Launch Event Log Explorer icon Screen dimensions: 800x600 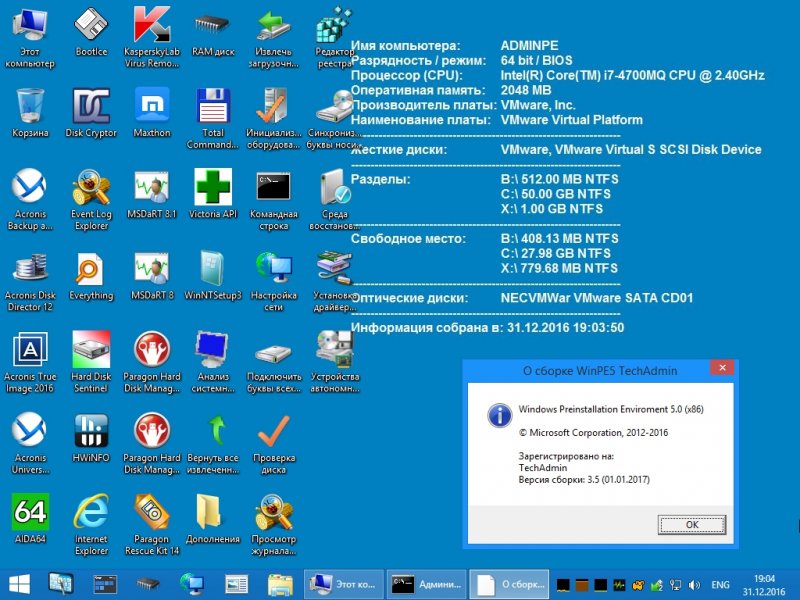(x=91, y=199)
